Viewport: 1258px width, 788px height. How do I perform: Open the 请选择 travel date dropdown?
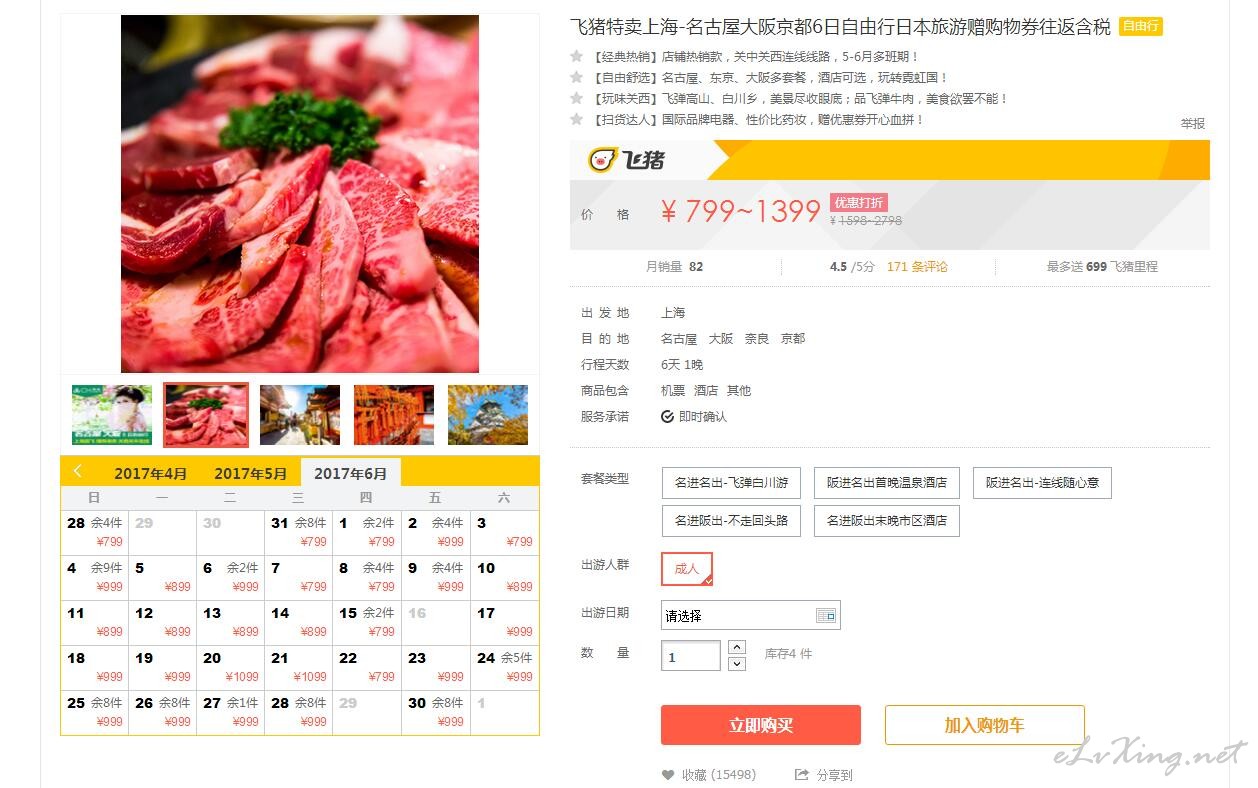750,616
